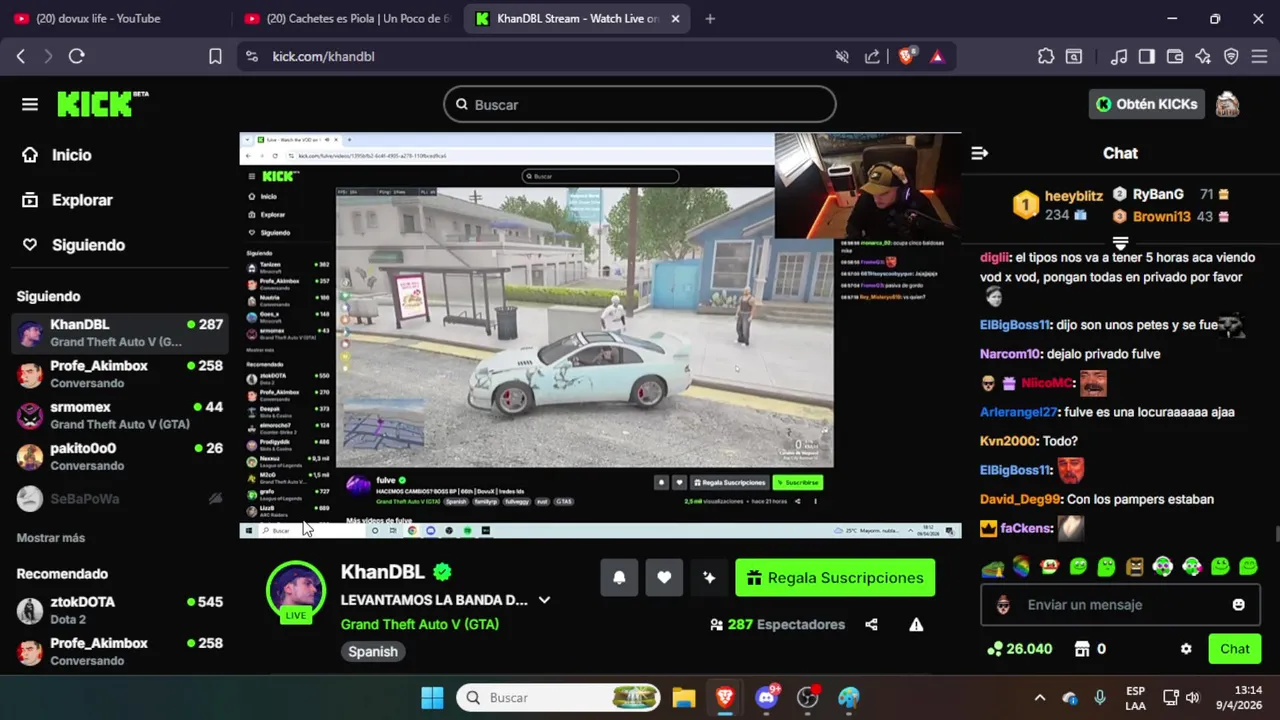Click the sparkle button beside Regala Suscripciones
Viewport: 1280px width, 720px height.
point(709,578)
